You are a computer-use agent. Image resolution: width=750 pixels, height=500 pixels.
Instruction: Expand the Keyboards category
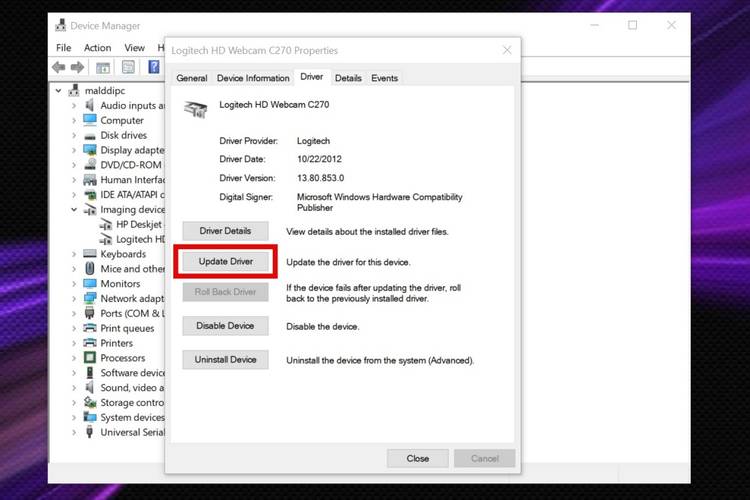click(74, 254)
